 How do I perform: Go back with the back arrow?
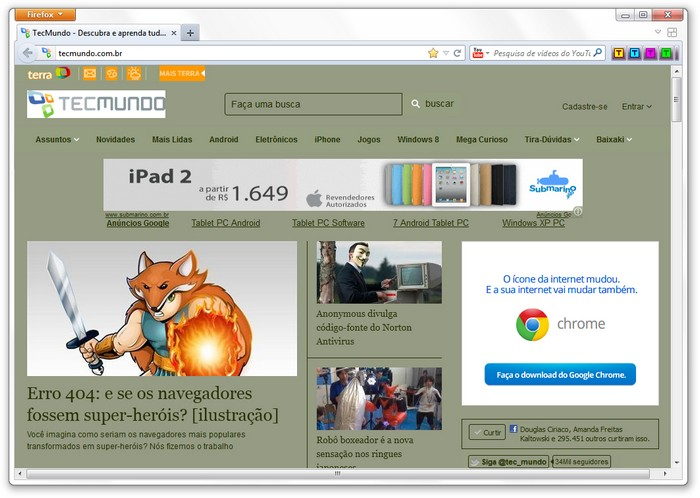(28, 53)
